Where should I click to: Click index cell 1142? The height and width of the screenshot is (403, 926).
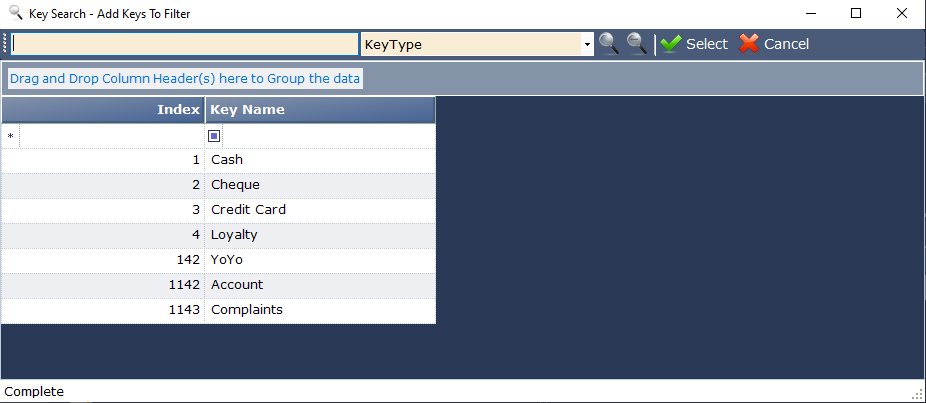click(103, 285)
